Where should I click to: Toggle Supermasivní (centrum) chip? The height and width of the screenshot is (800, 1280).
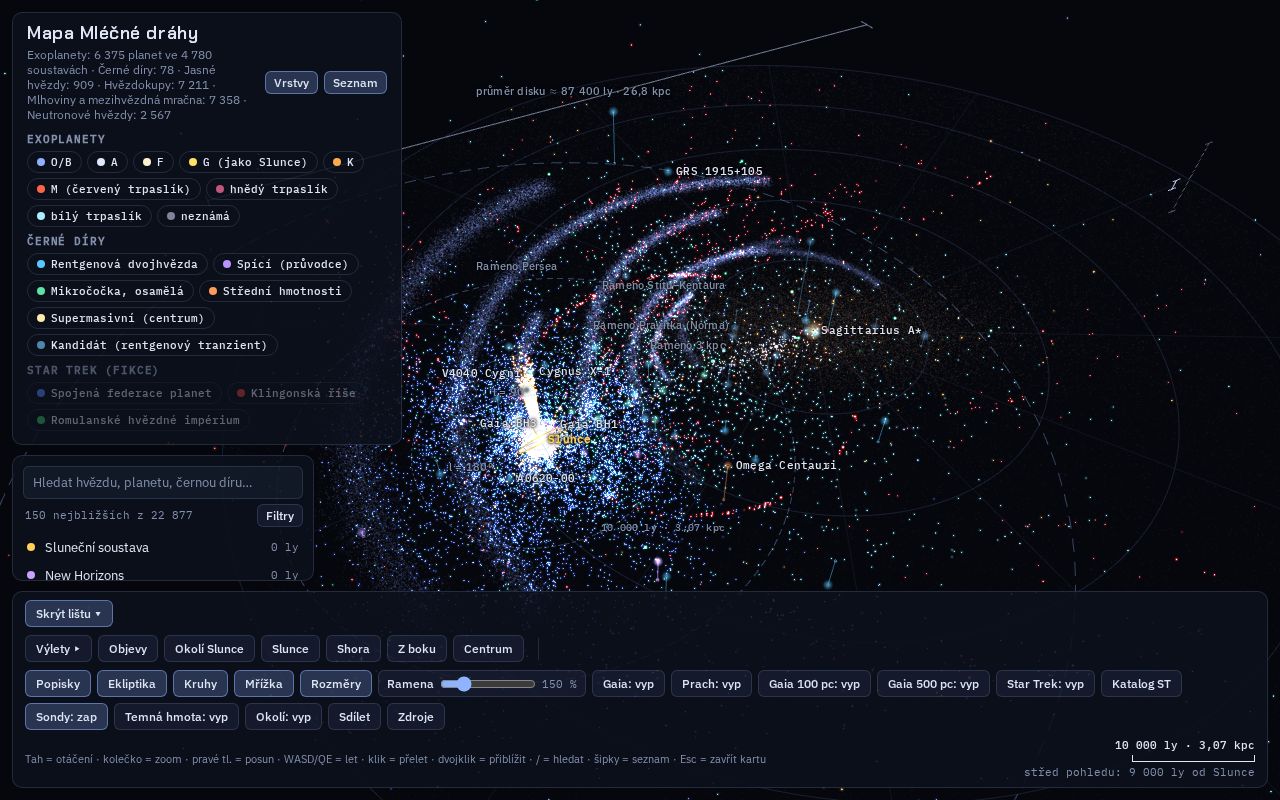coord(120,318)
